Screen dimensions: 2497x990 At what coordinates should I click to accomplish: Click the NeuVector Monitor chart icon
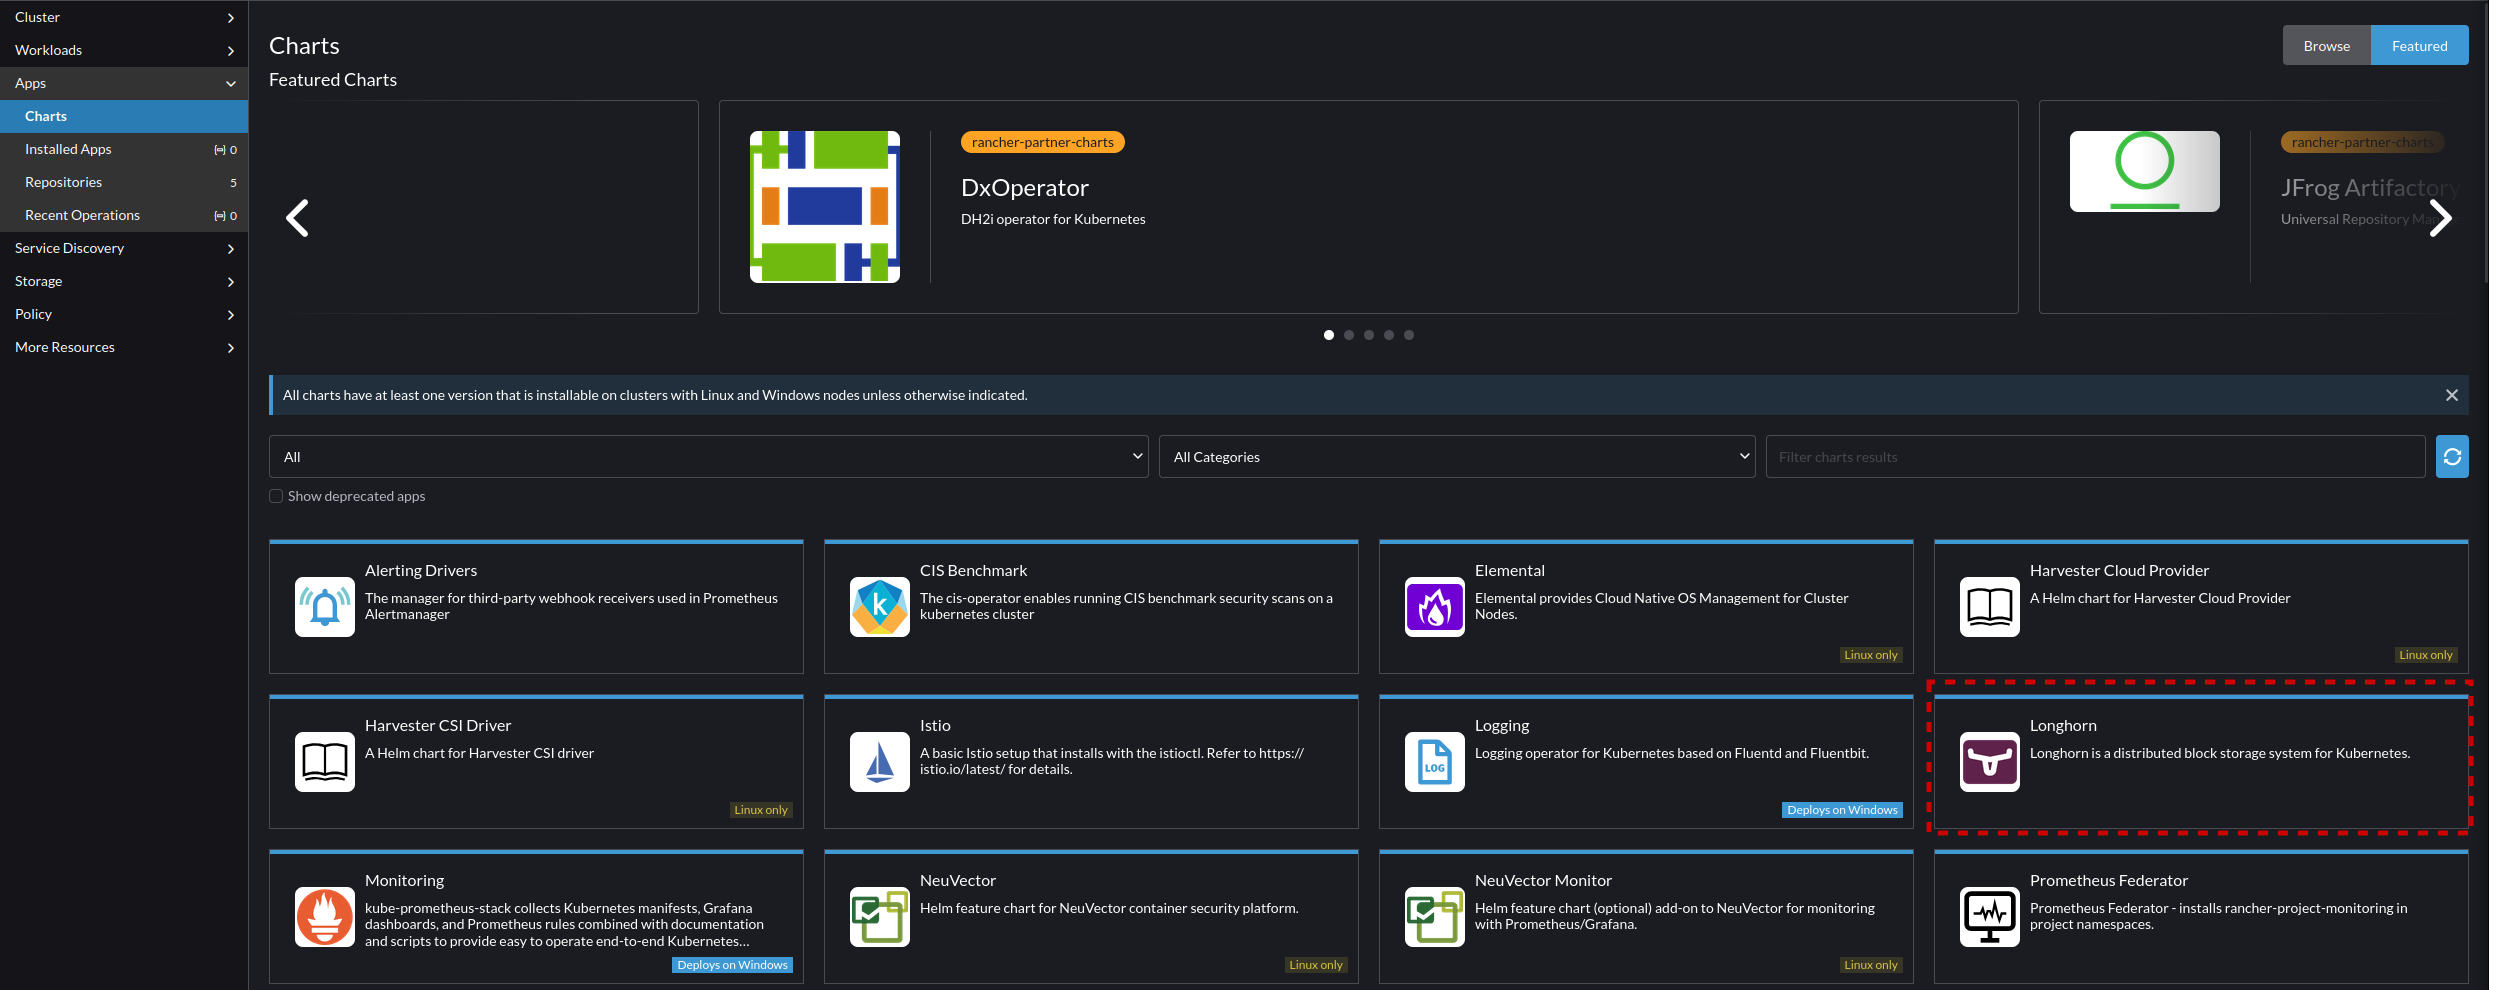tap(1435, 917)
